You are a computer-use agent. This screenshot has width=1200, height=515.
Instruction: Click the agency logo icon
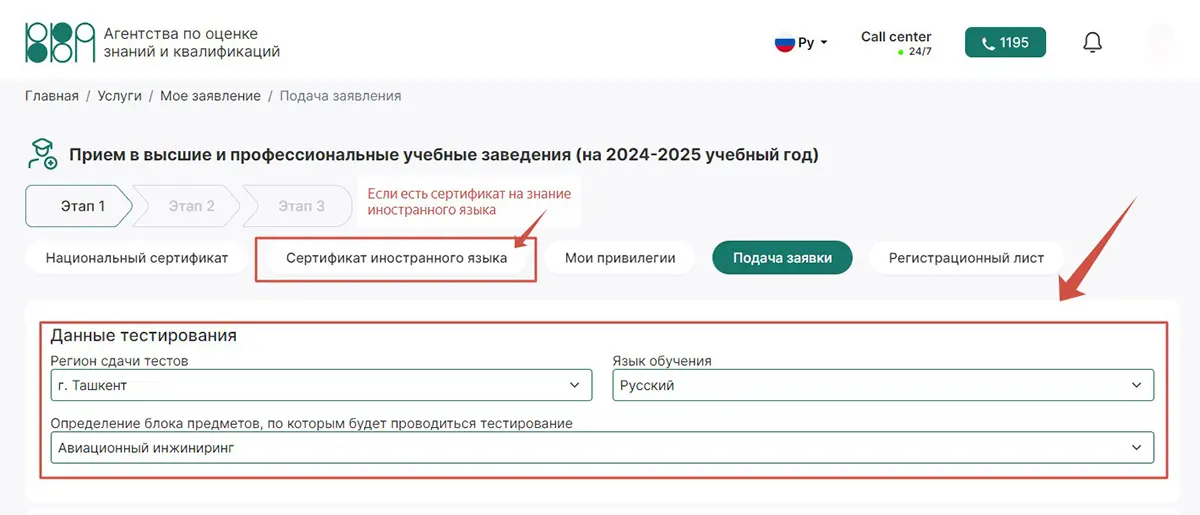pos(59,42)
